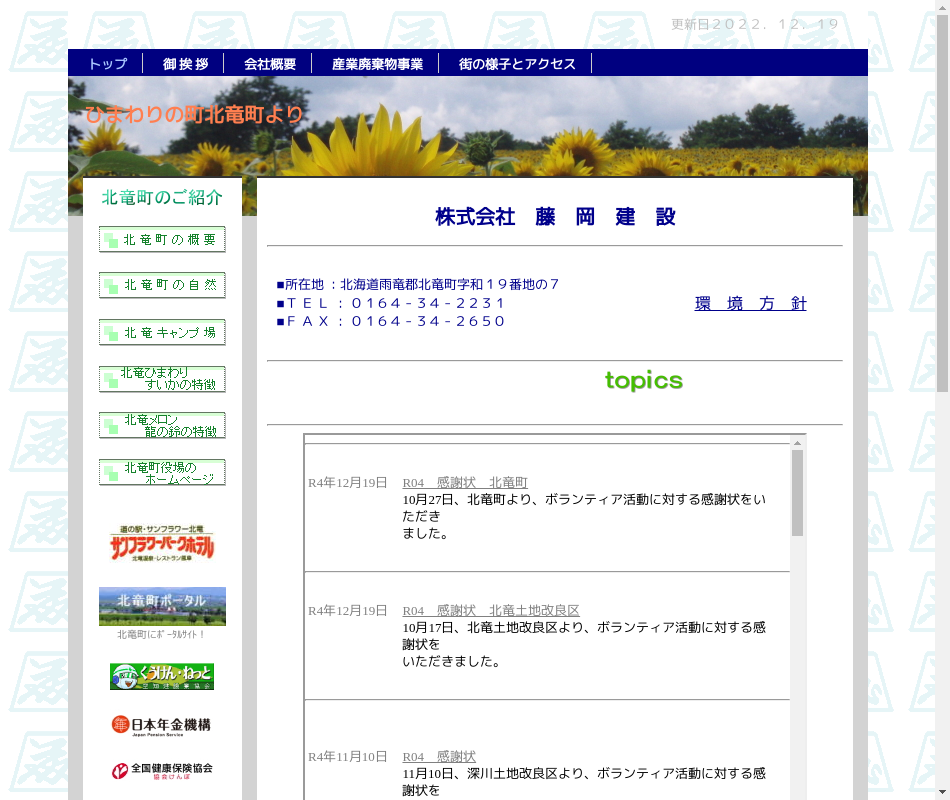The image size is (950, 800).
Task: Select 会社概要 in the navigation bar
Action: 270,64
